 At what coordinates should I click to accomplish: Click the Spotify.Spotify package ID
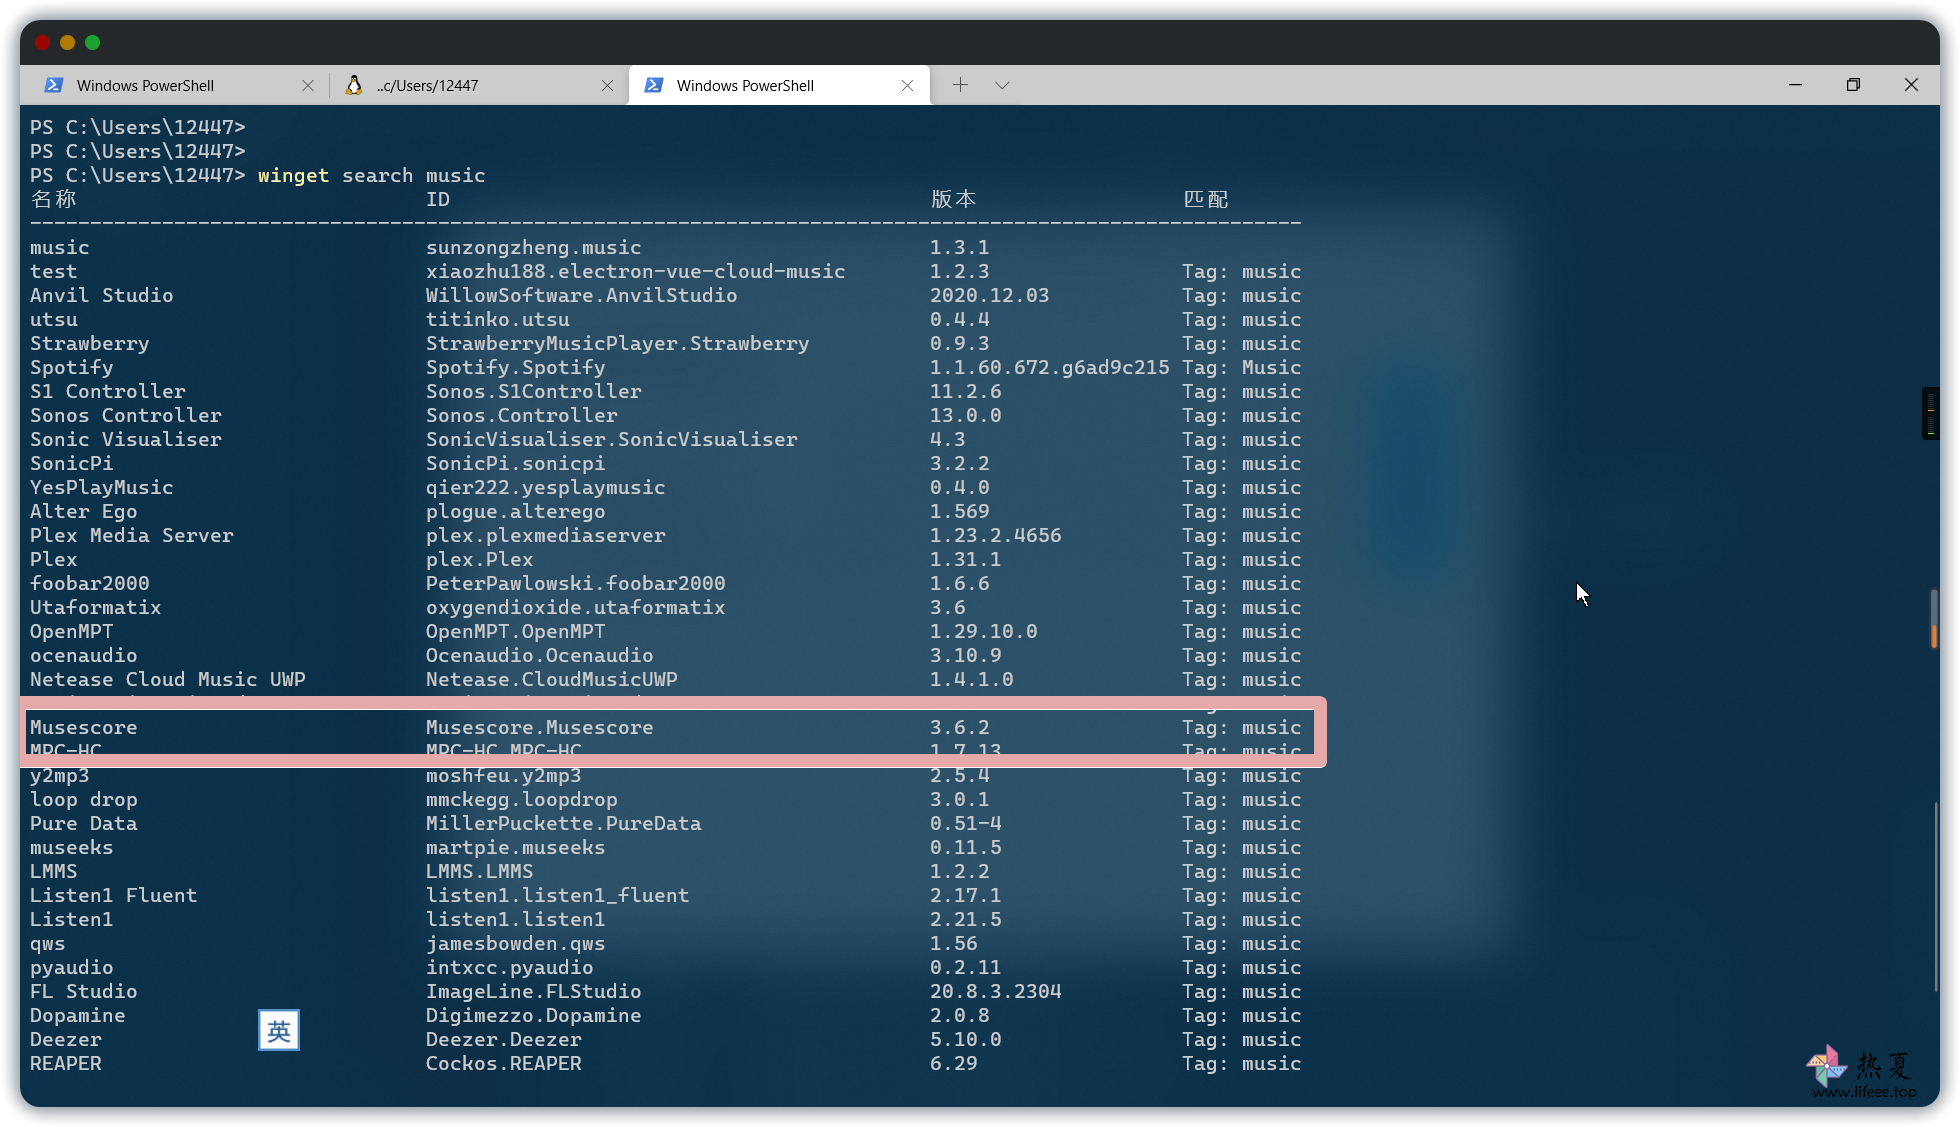515,368
